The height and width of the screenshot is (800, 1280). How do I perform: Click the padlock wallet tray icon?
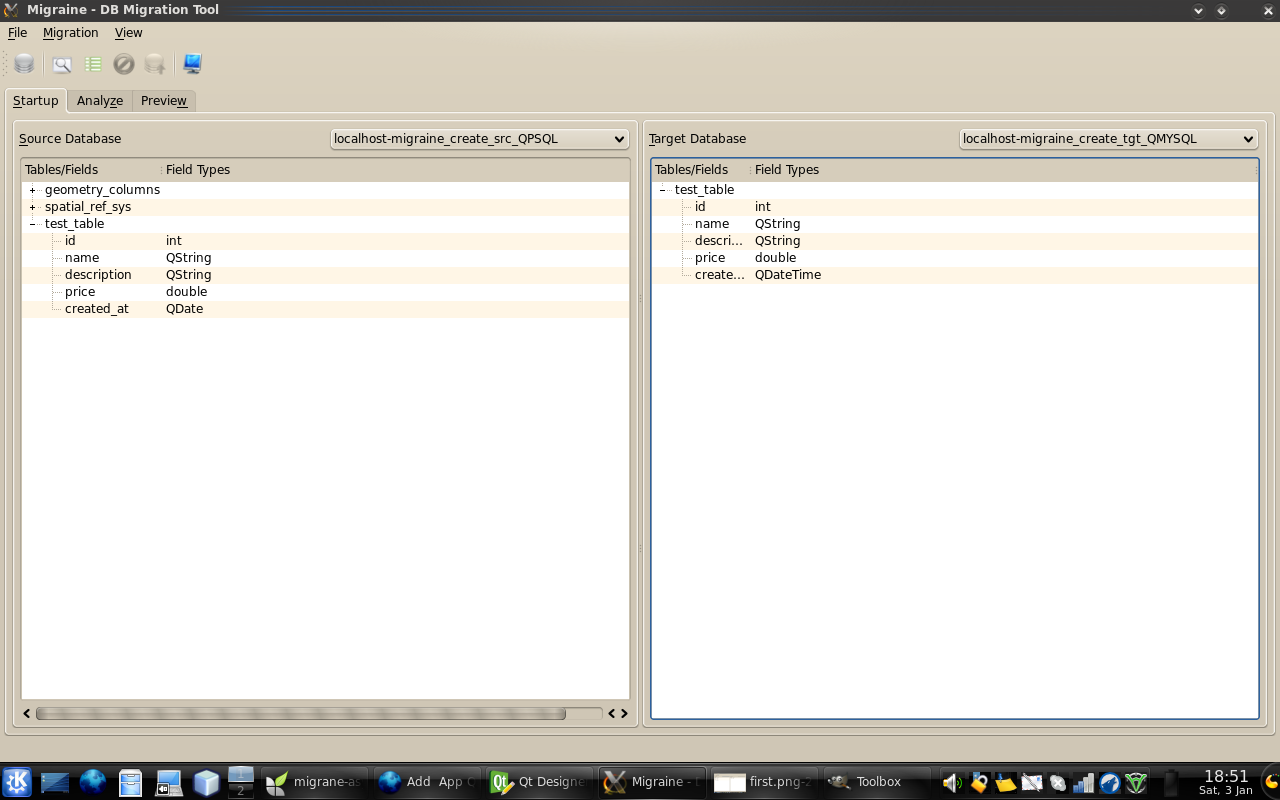pyautogui.click(x=980, y=783)
